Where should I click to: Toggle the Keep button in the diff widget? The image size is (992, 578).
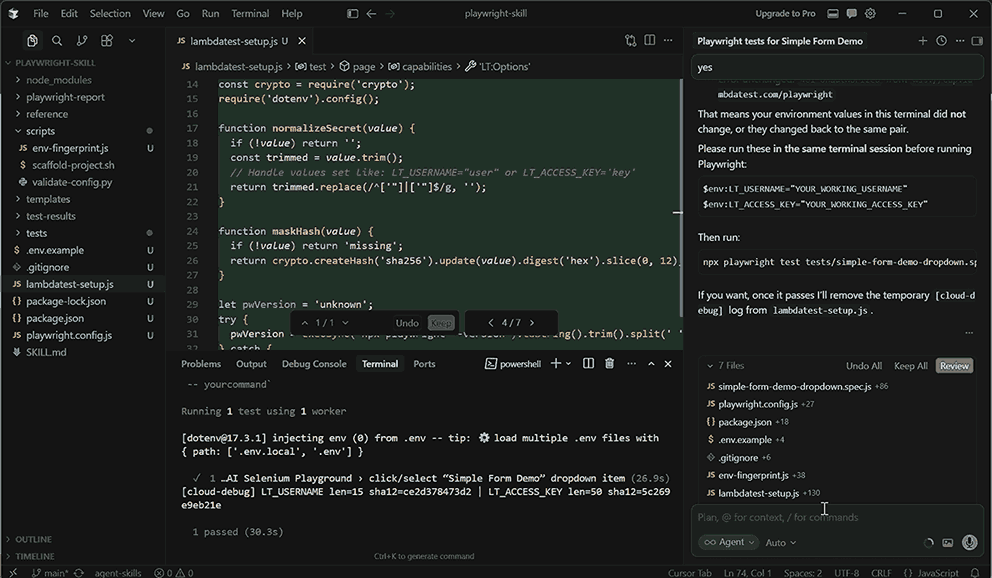441,323
